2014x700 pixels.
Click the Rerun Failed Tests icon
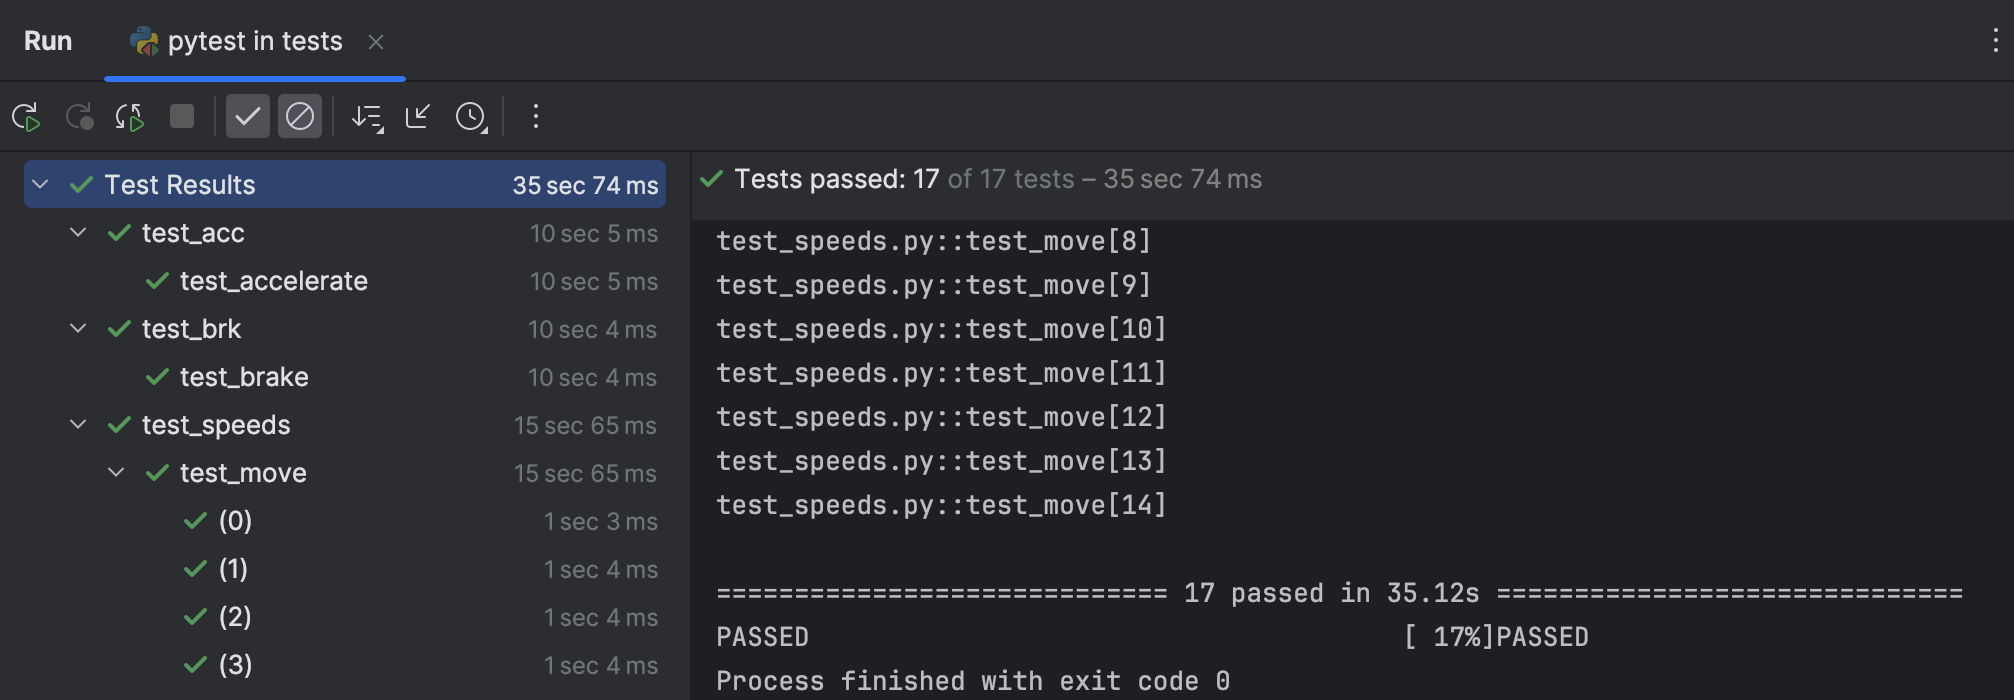tap(81, 116)
